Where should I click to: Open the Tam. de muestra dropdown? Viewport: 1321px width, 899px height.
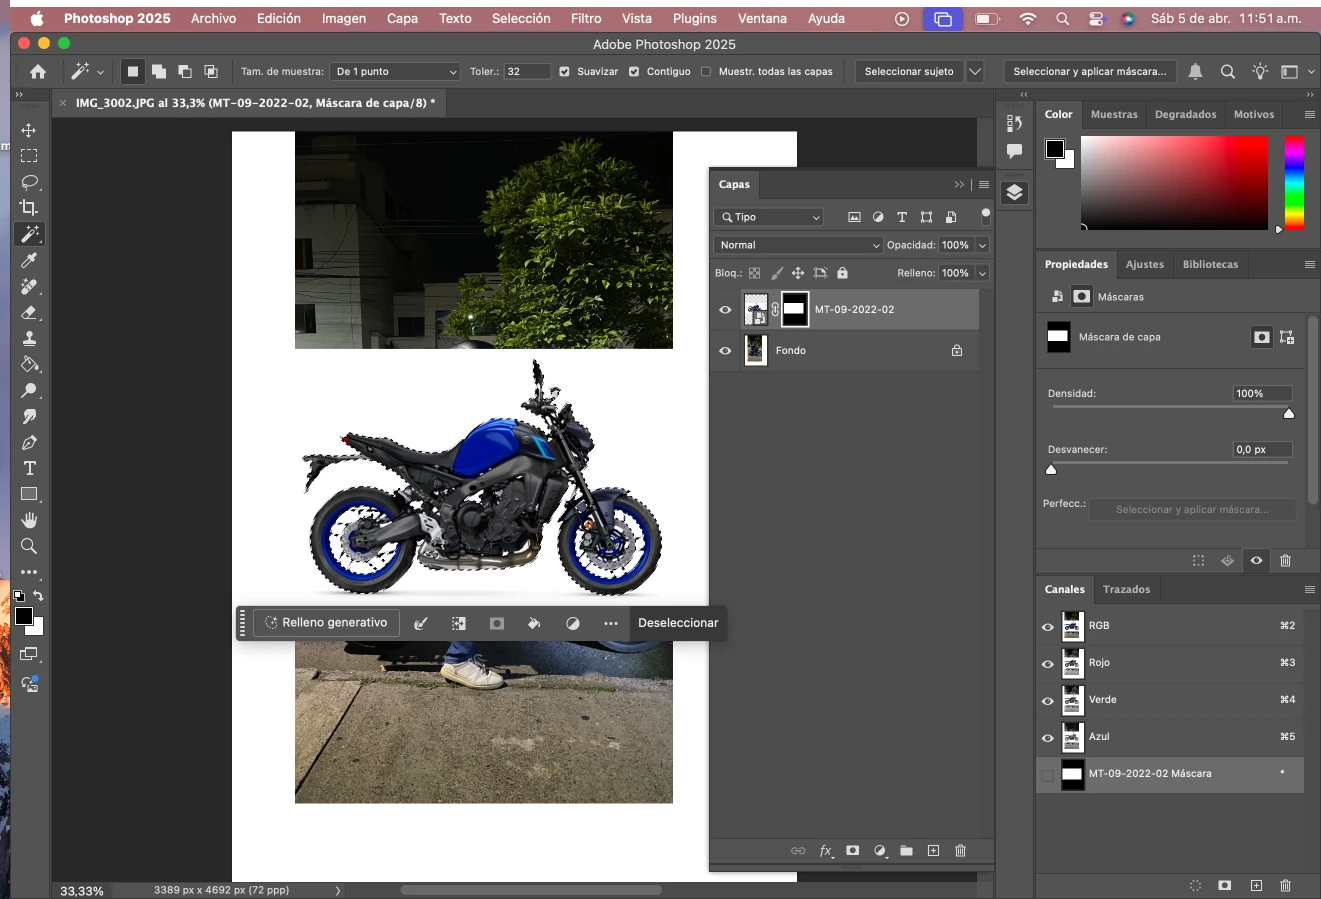(396, 72)
